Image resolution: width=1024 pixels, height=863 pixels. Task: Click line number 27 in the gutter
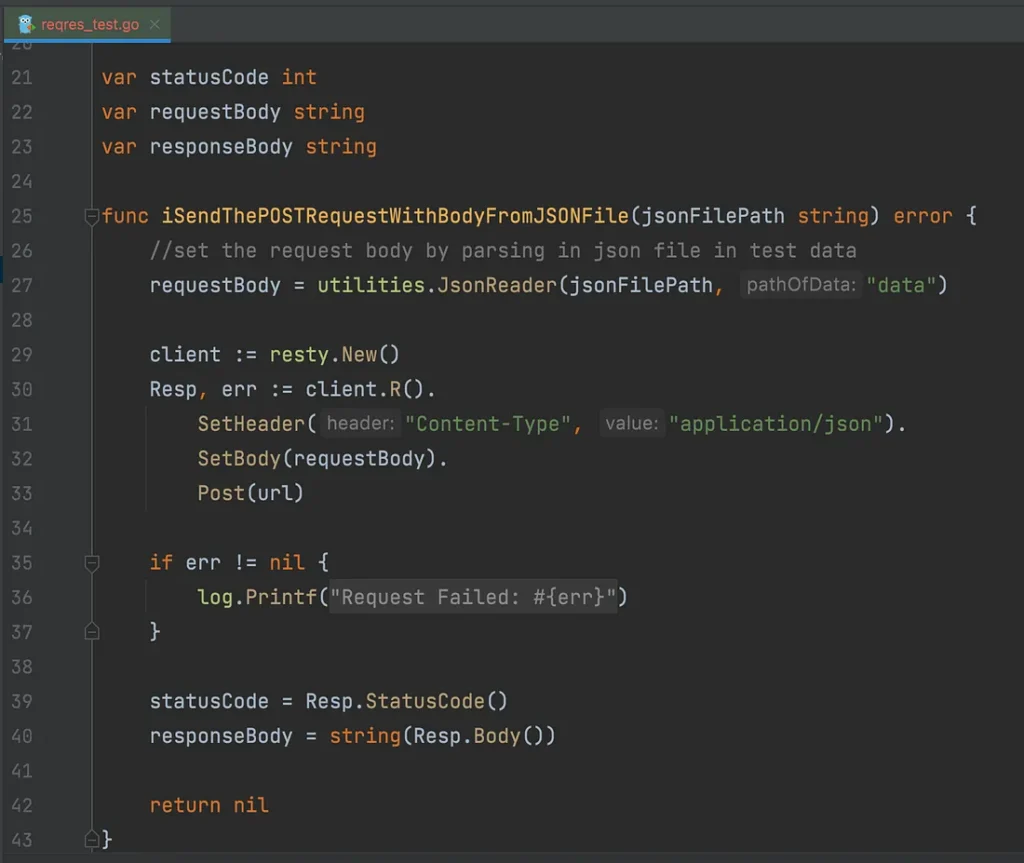22,286
